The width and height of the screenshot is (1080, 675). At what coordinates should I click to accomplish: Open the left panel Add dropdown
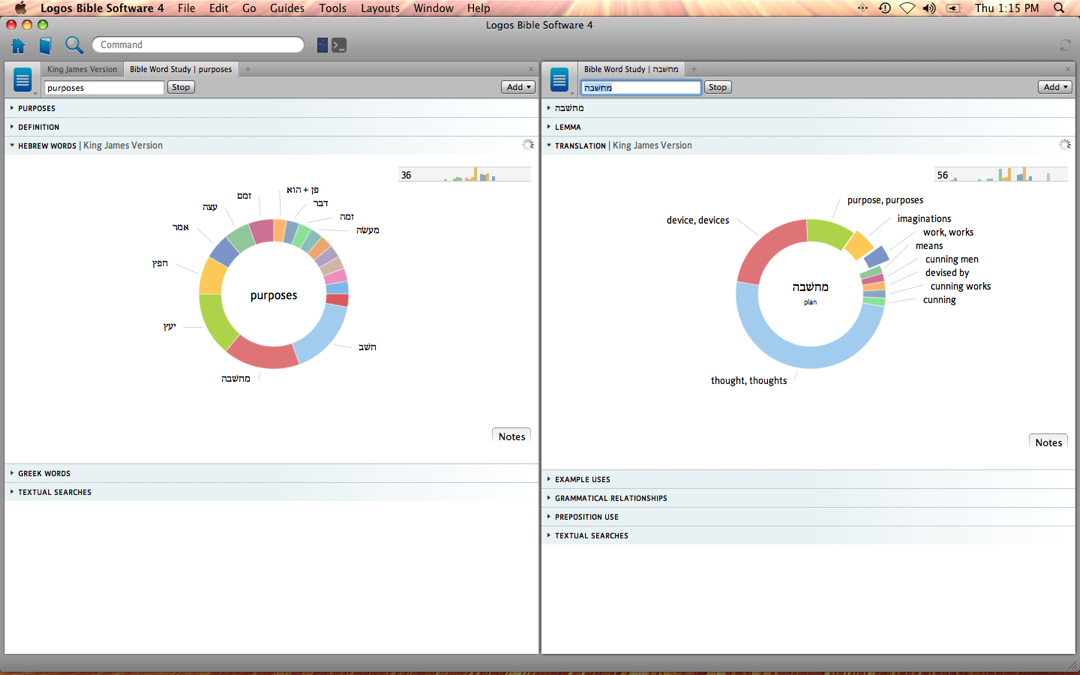tap(519, 87)
